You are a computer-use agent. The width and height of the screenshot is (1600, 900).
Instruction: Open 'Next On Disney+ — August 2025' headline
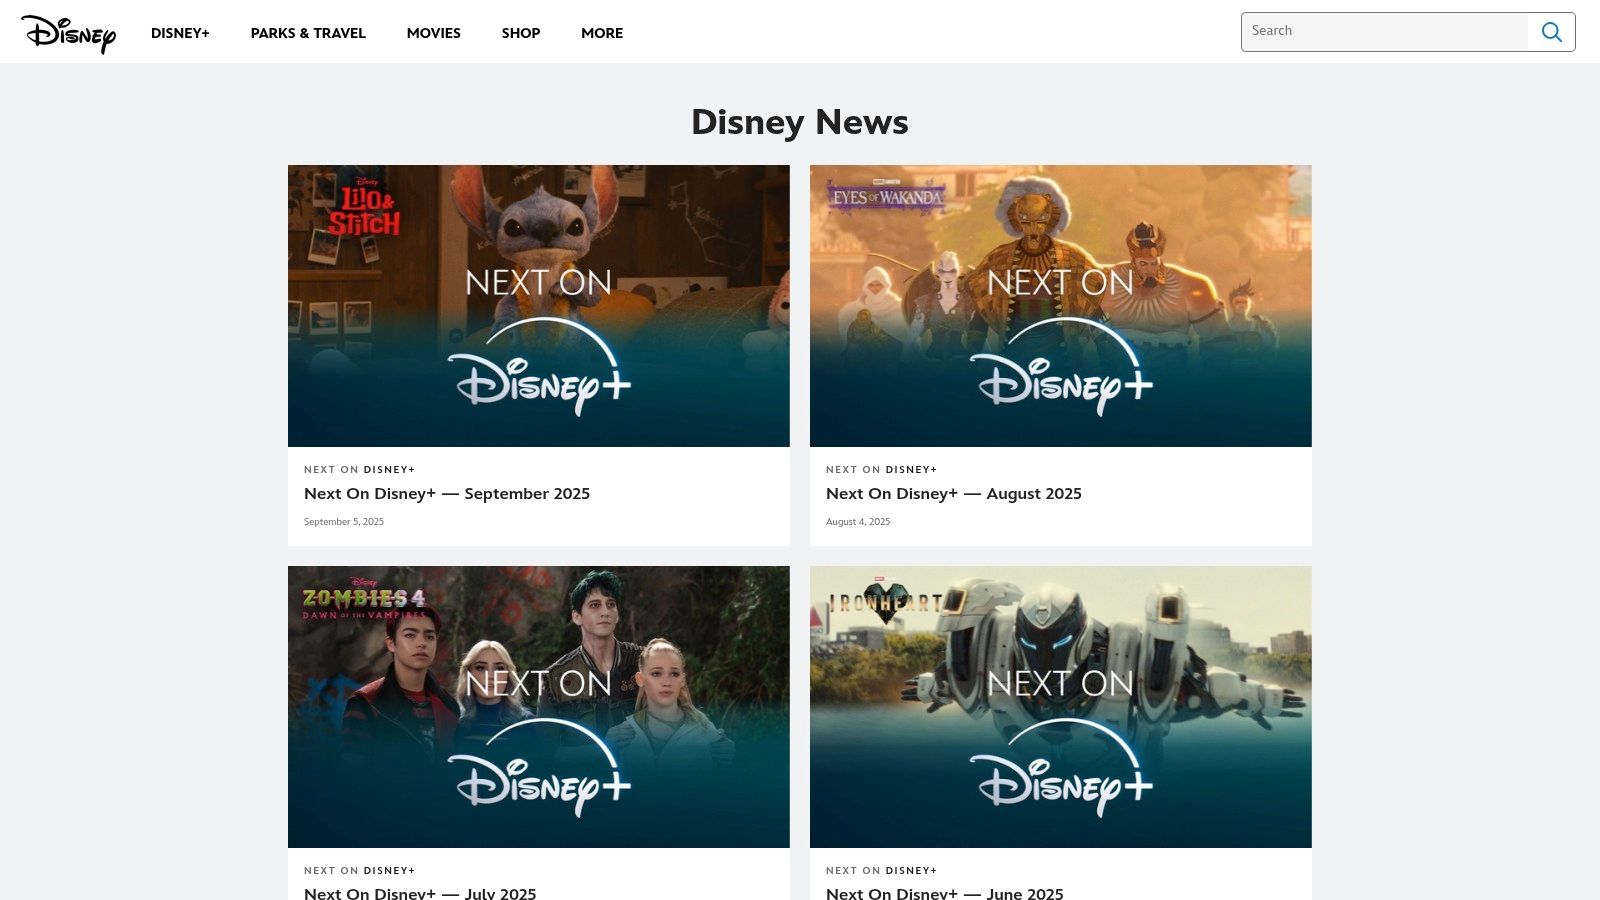coord(954,494)
